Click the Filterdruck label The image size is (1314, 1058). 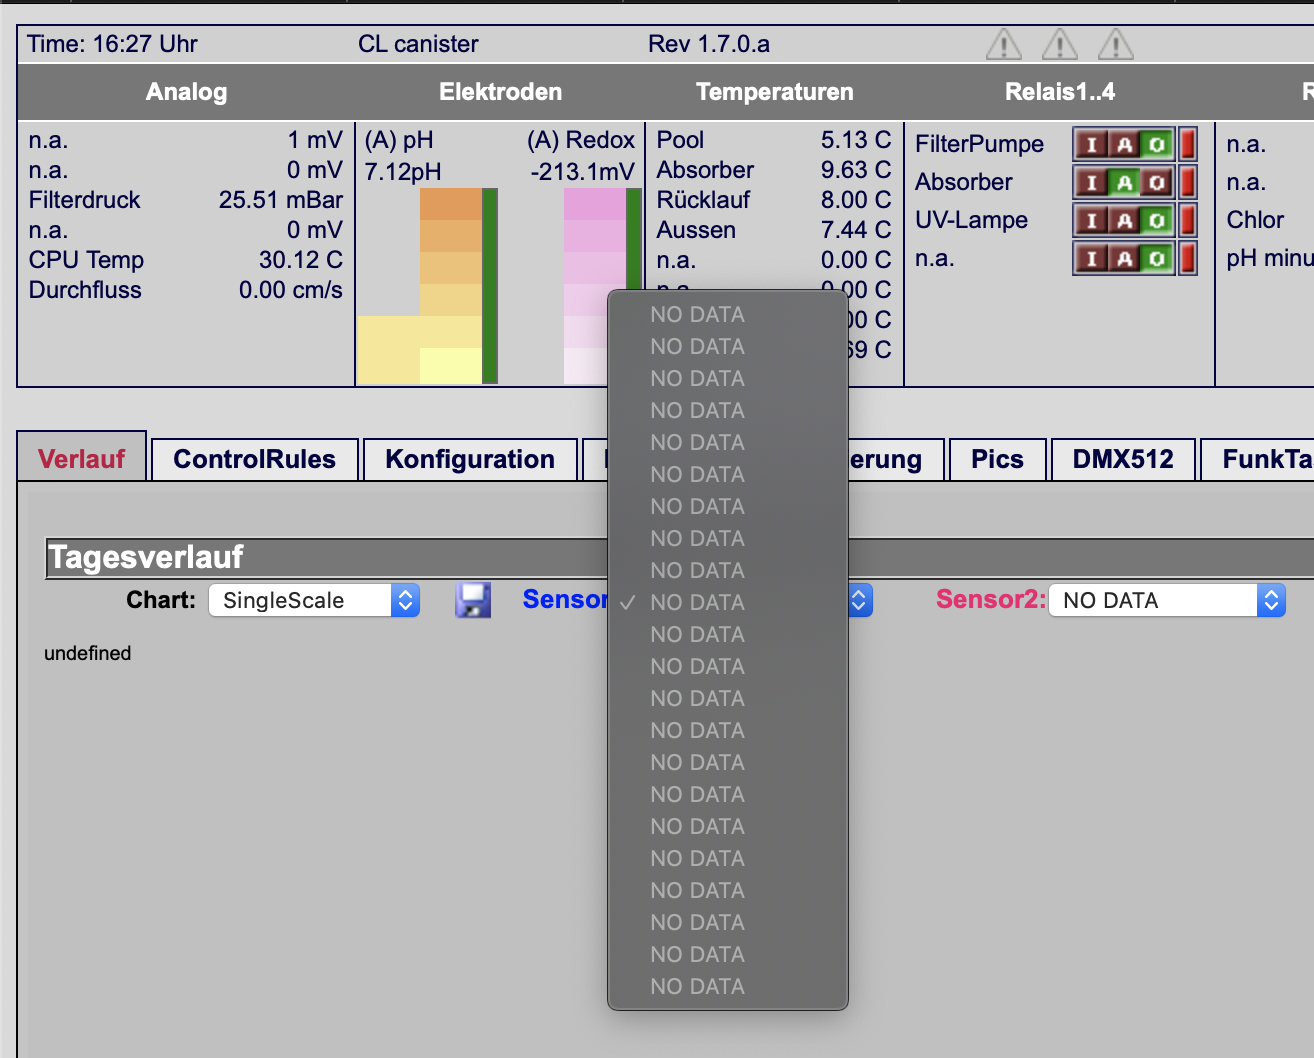point(85,200)
